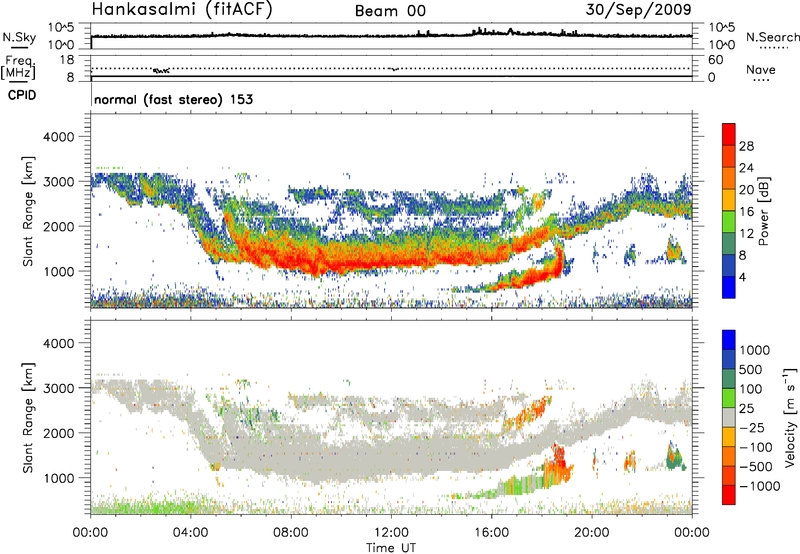The height and width of the screenshot is (554, 800).
Task: Click the "2000" tick of Velocity panel
Action: click(x=58, y=433)
